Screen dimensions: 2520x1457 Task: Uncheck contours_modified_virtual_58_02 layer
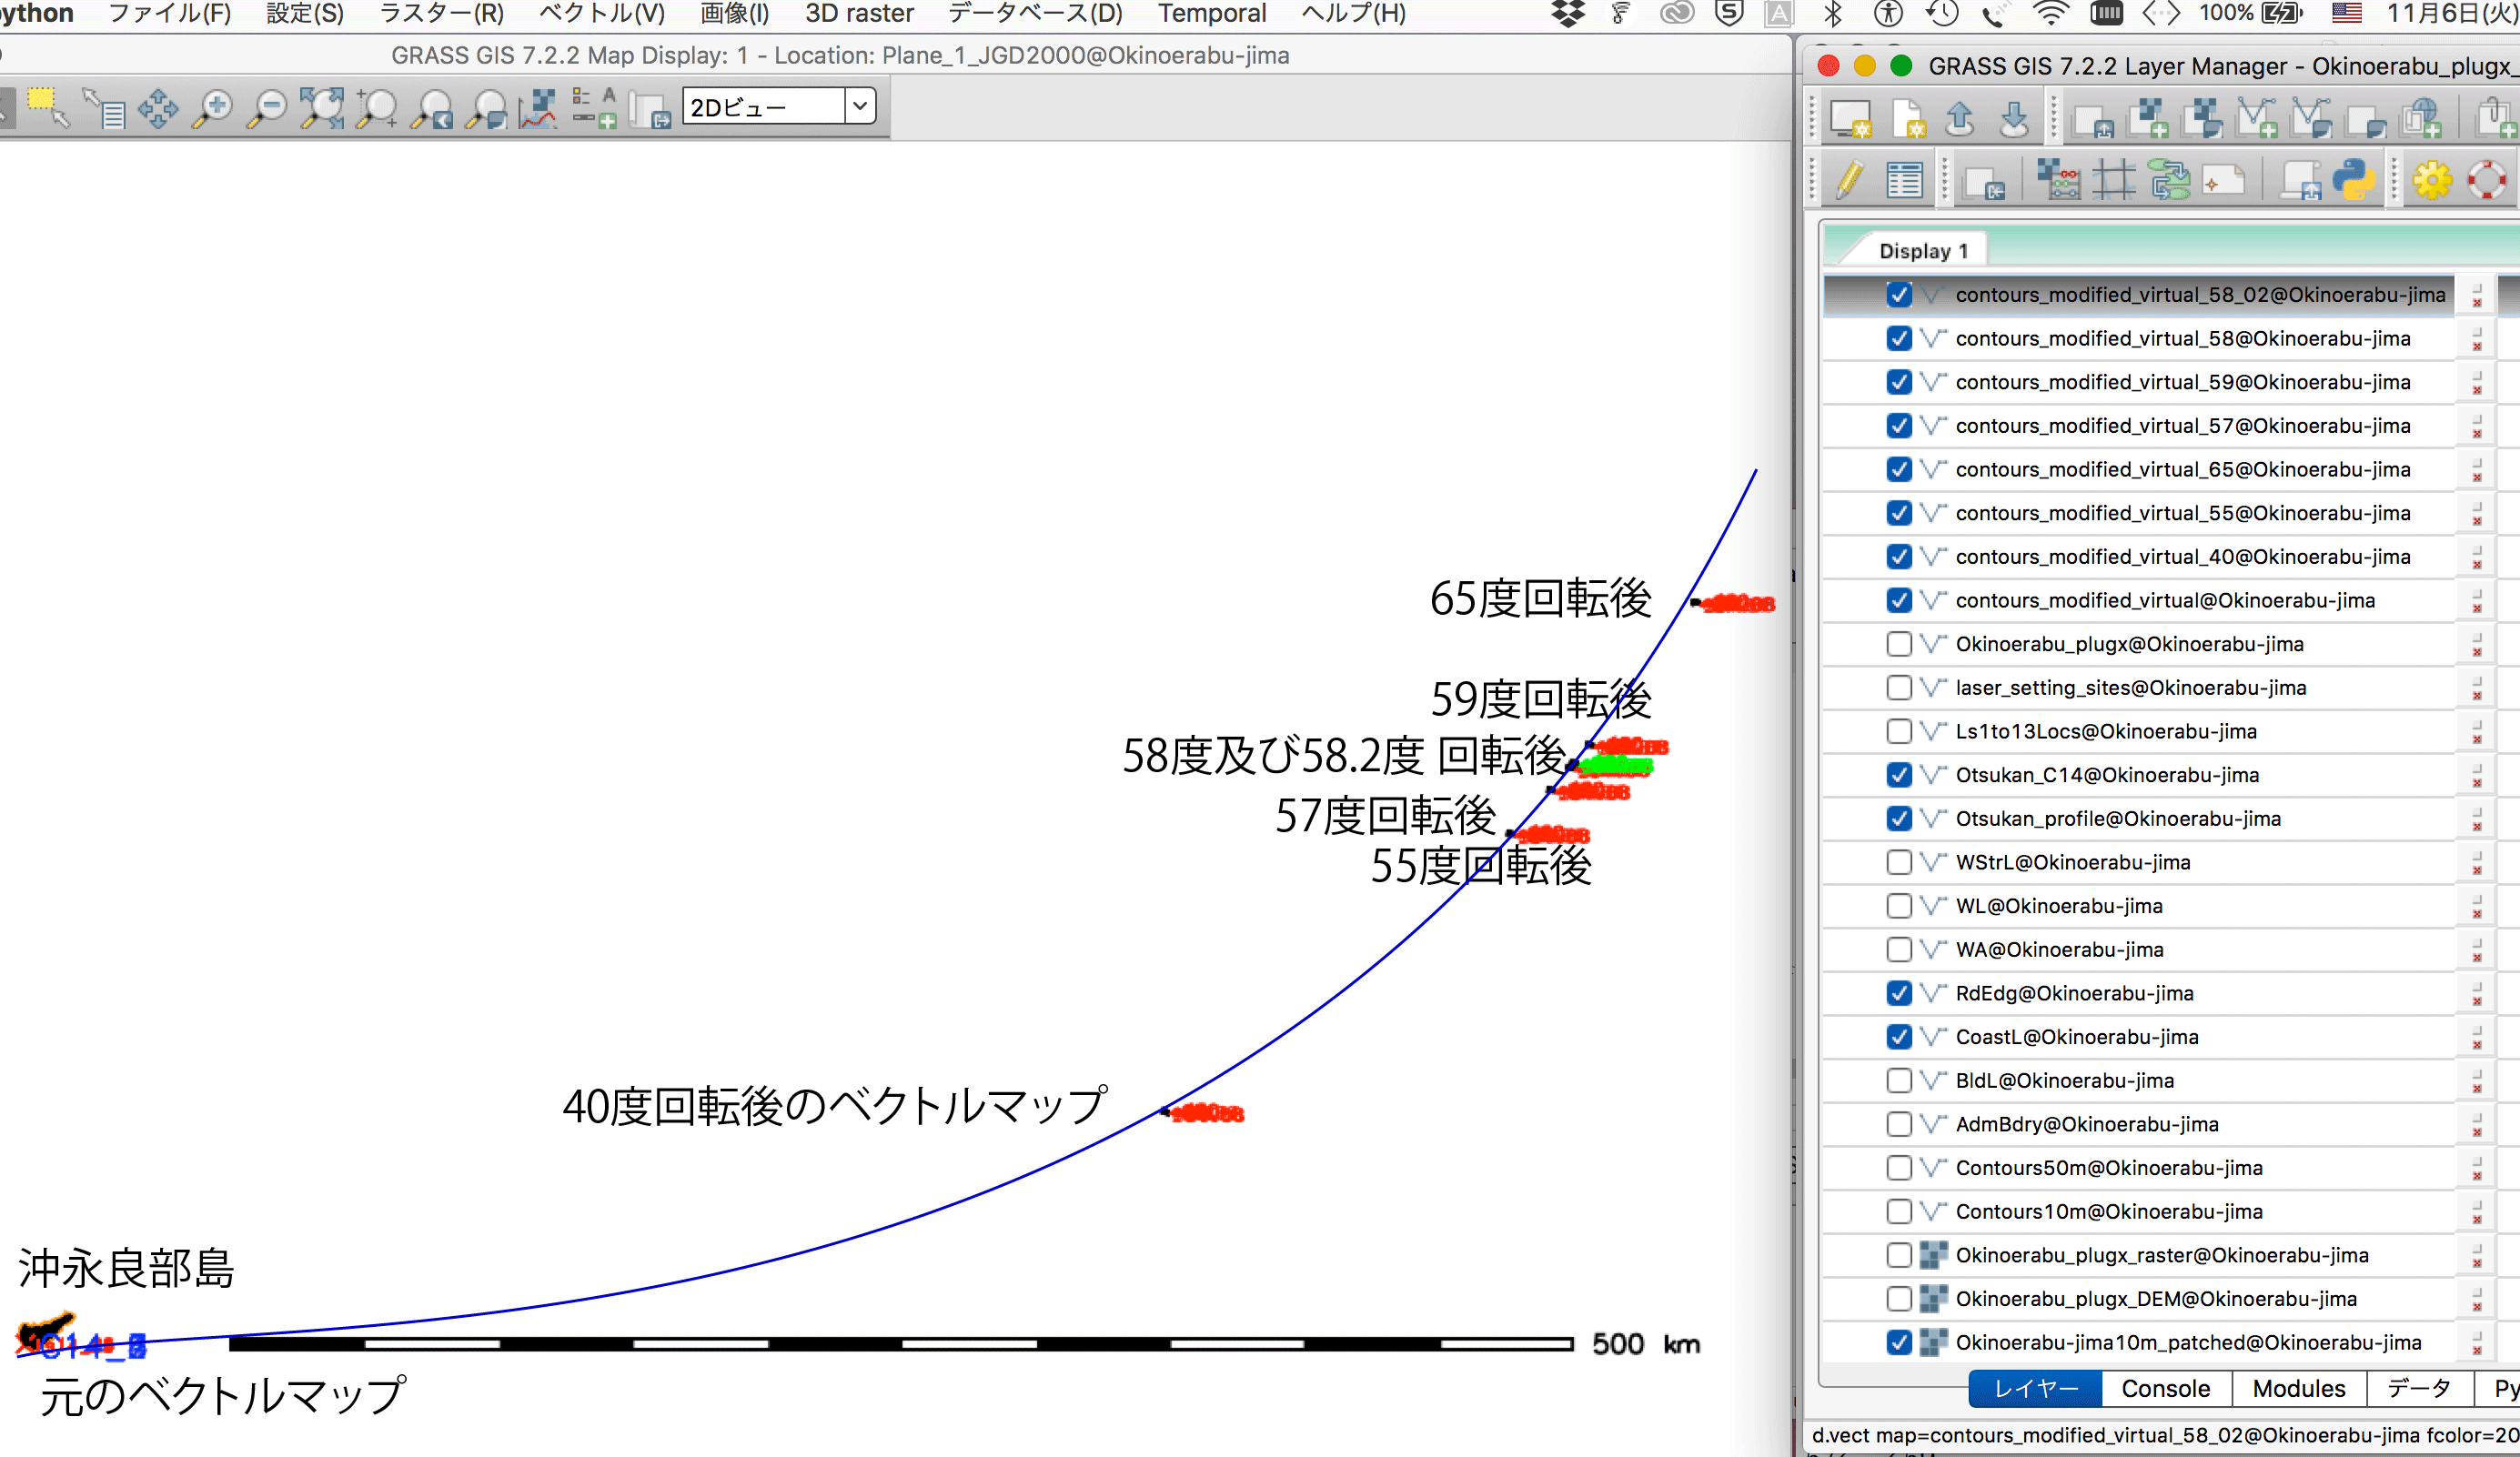1899,295
